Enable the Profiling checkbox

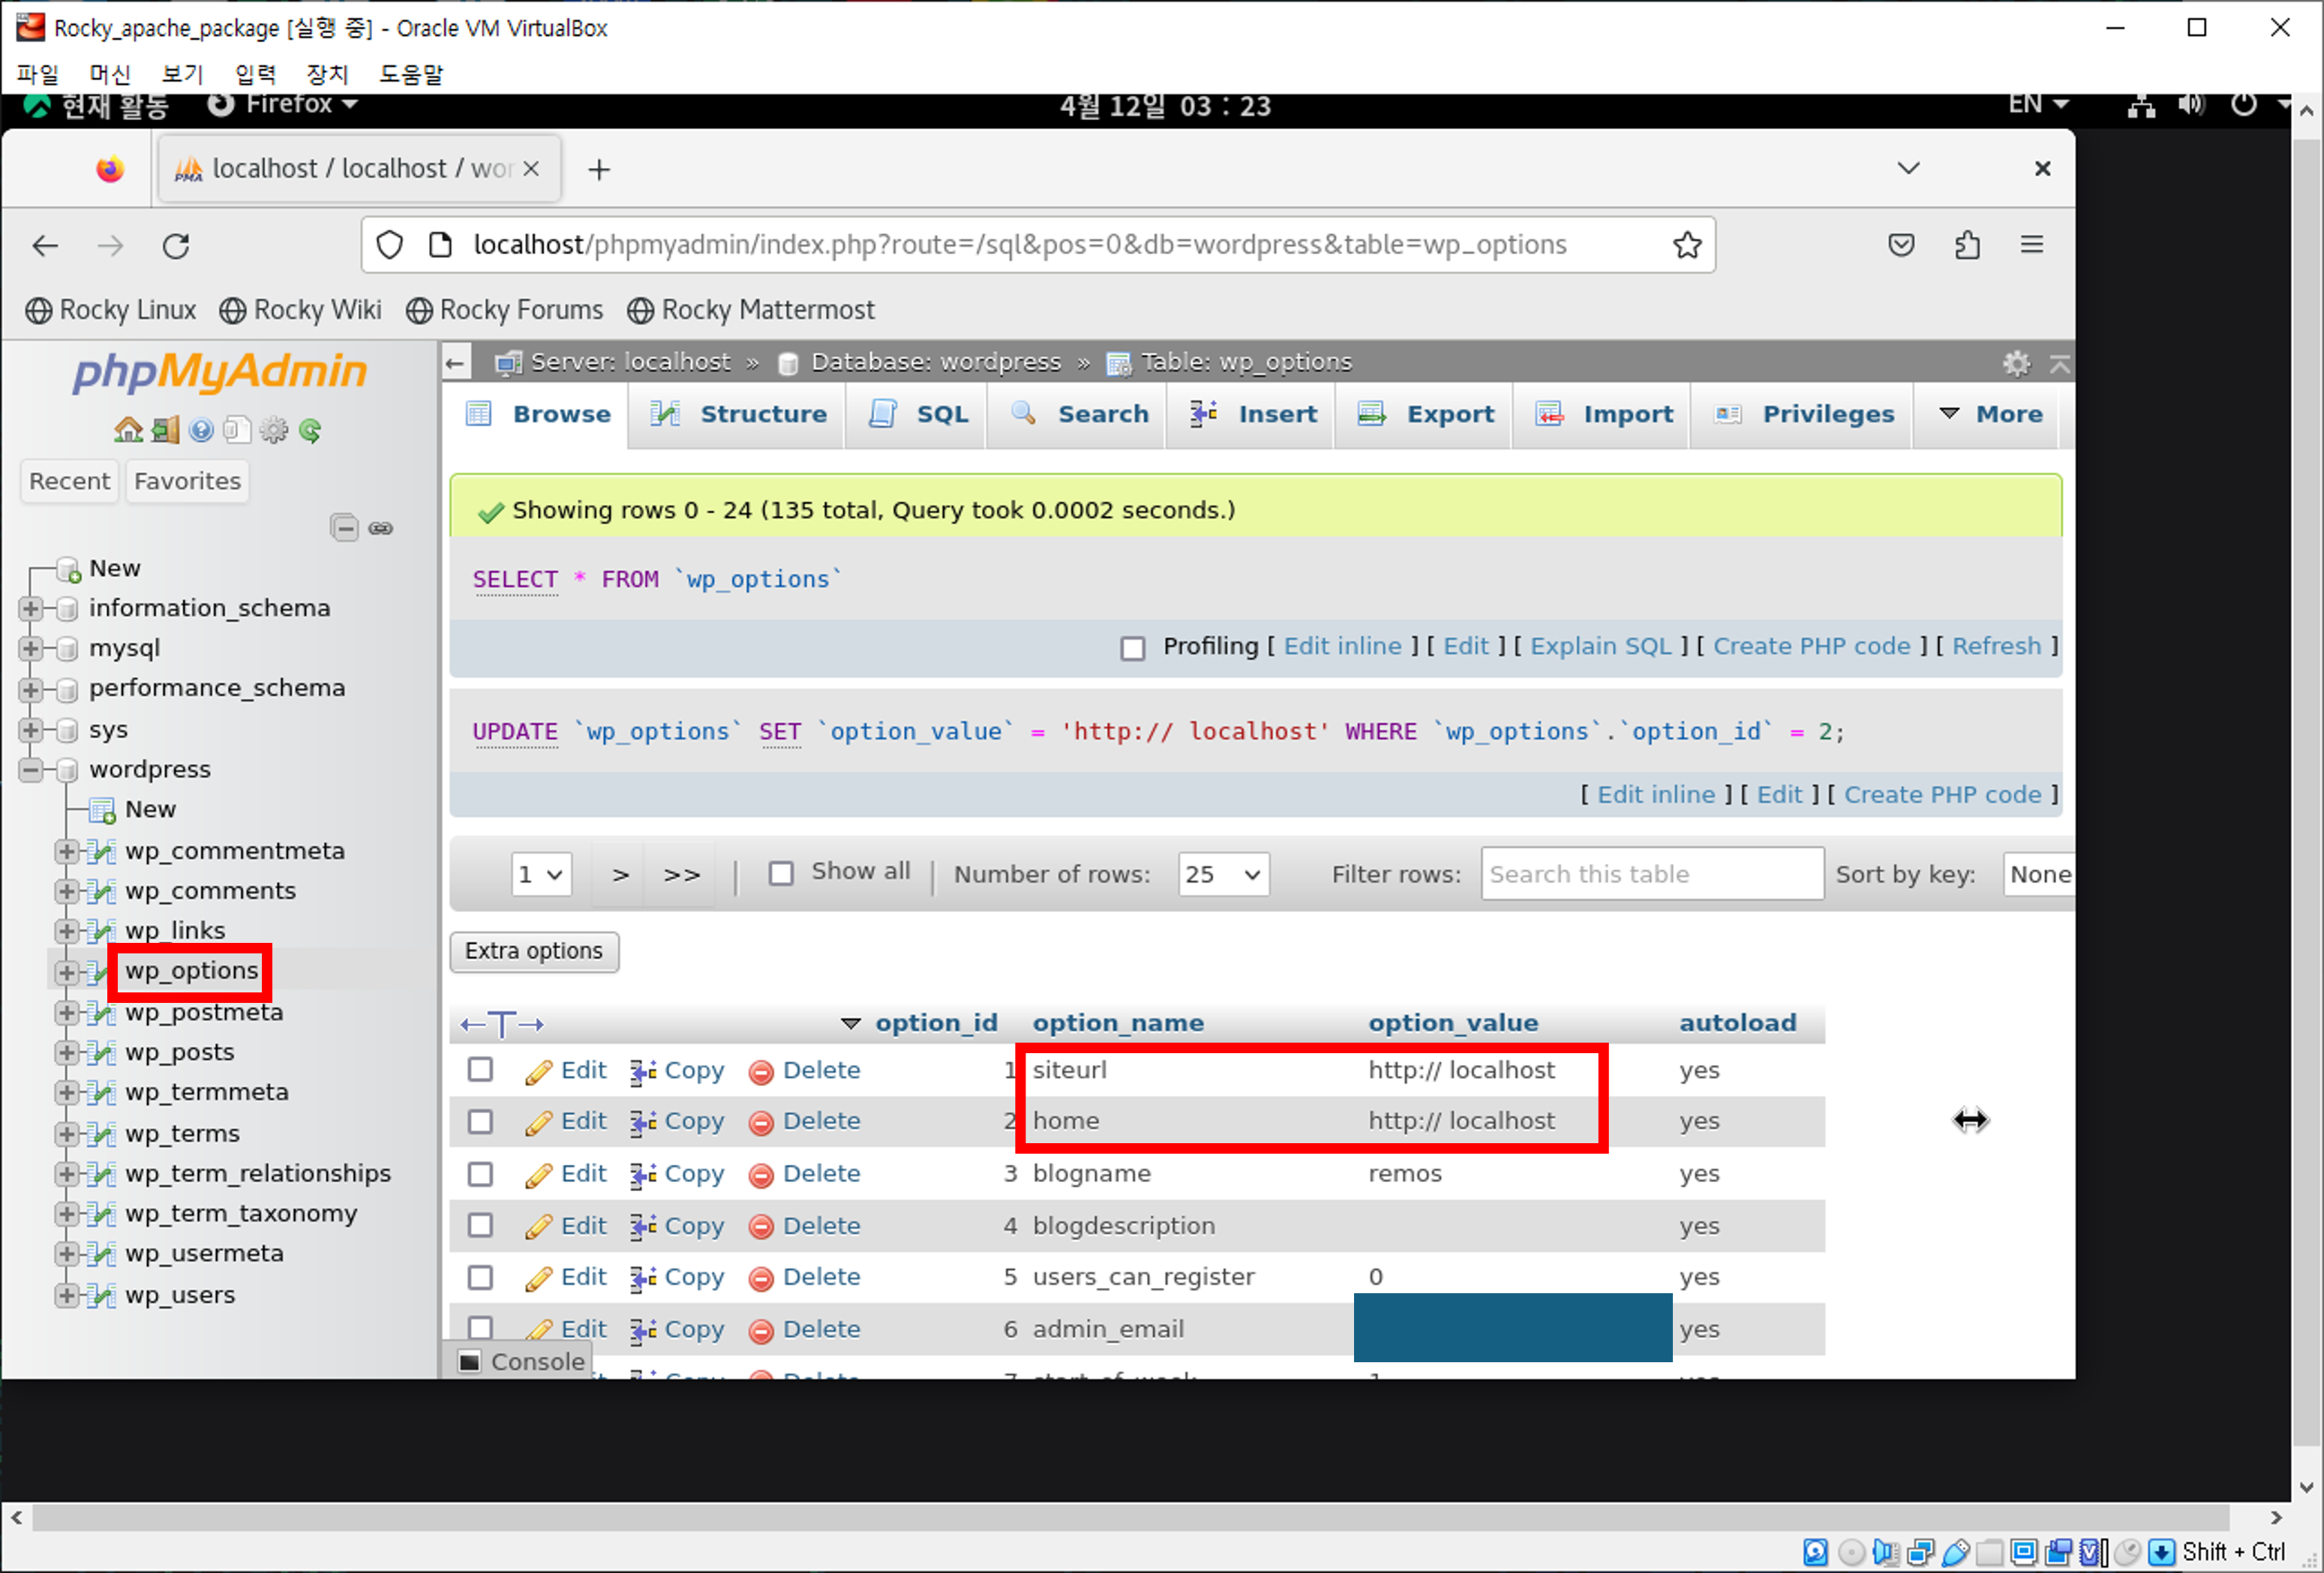pyautogui.click(x=1132, y=648)
